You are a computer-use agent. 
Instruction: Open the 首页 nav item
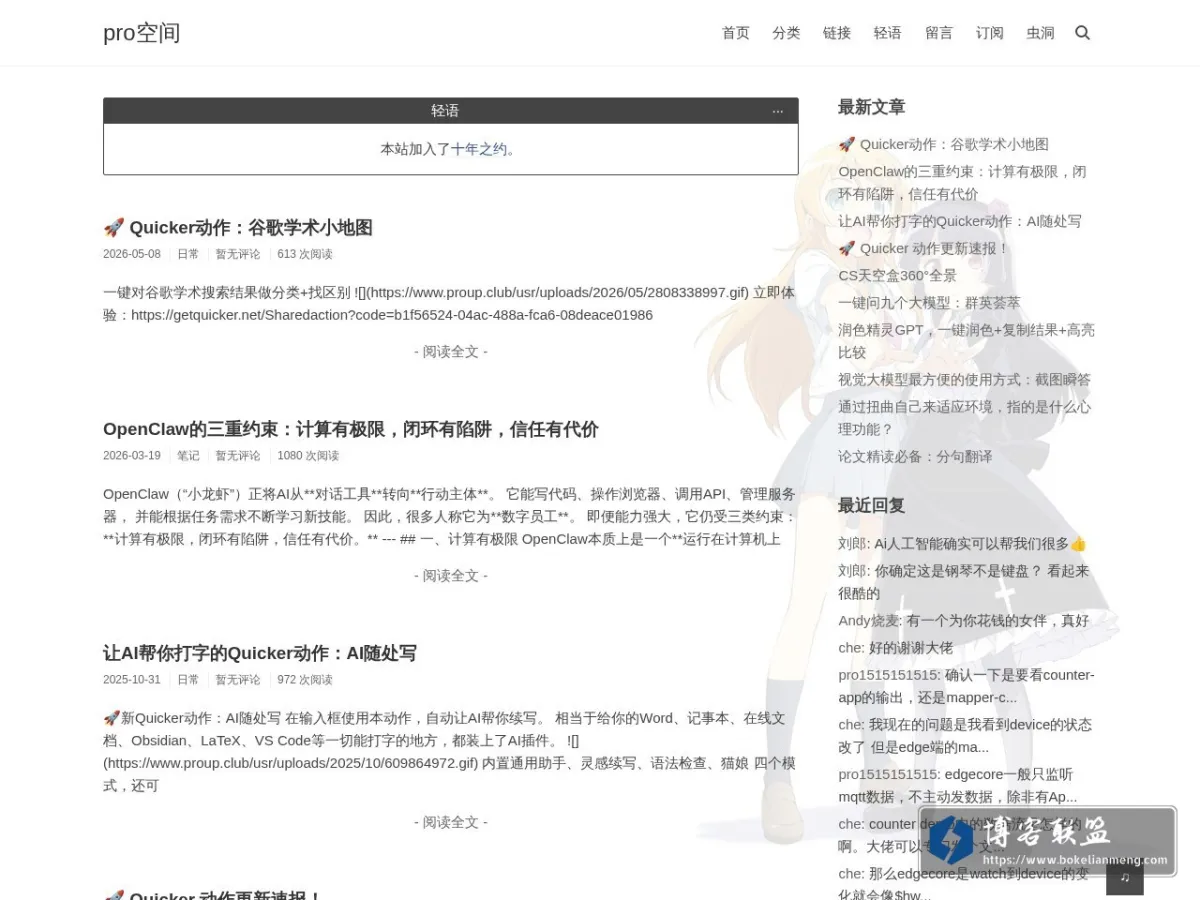tap(735, 33)
